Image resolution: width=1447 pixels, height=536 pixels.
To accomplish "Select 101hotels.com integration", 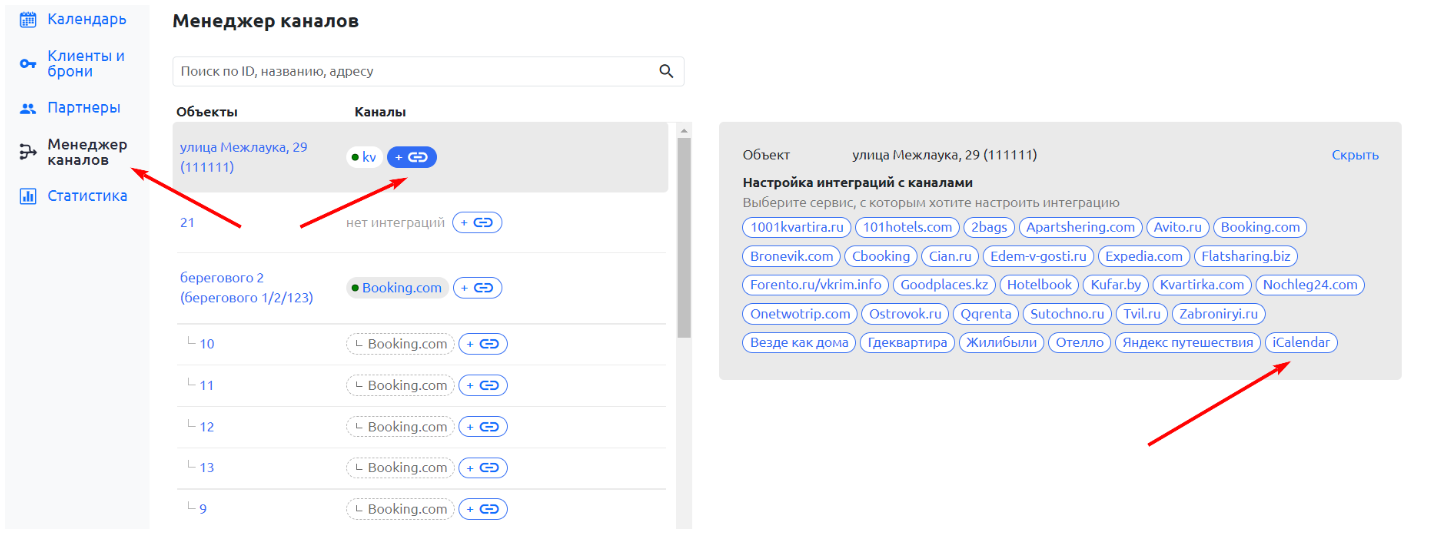I will (908, 227).
